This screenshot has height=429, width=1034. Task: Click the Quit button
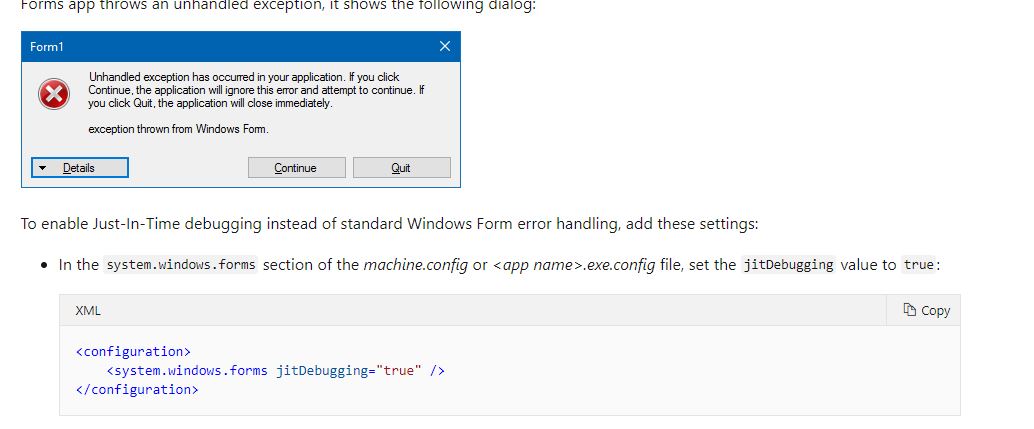pyautogui.click(x=402, y=167)
